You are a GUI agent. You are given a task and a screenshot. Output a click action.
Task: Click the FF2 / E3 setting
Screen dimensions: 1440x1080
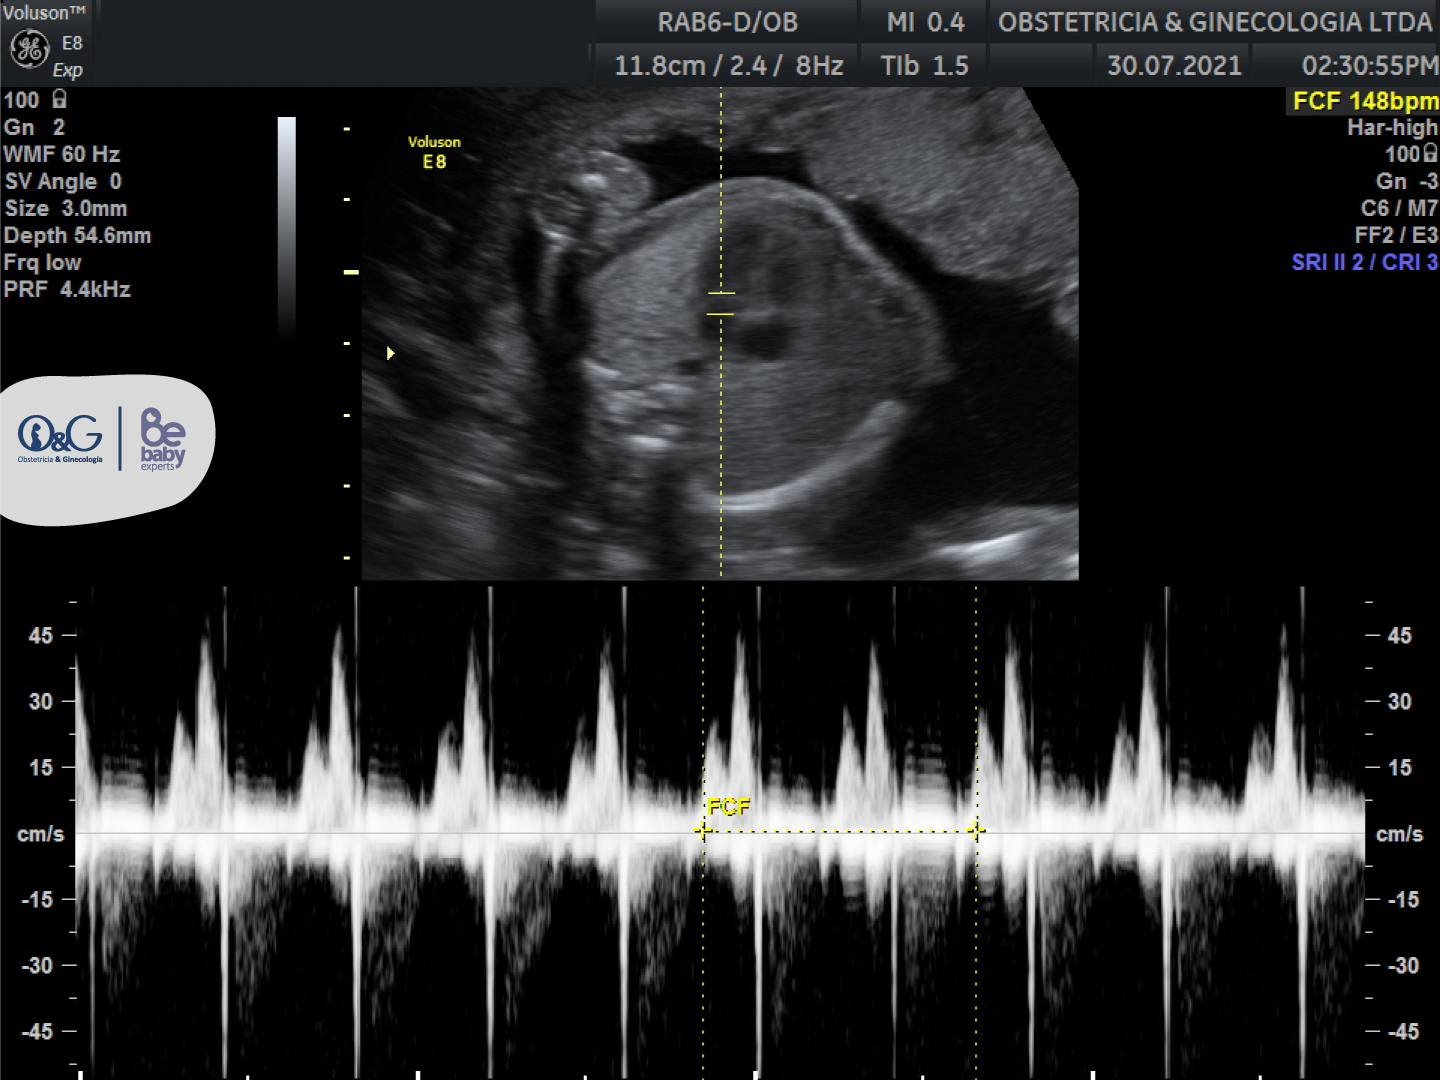pos(1396,235)
